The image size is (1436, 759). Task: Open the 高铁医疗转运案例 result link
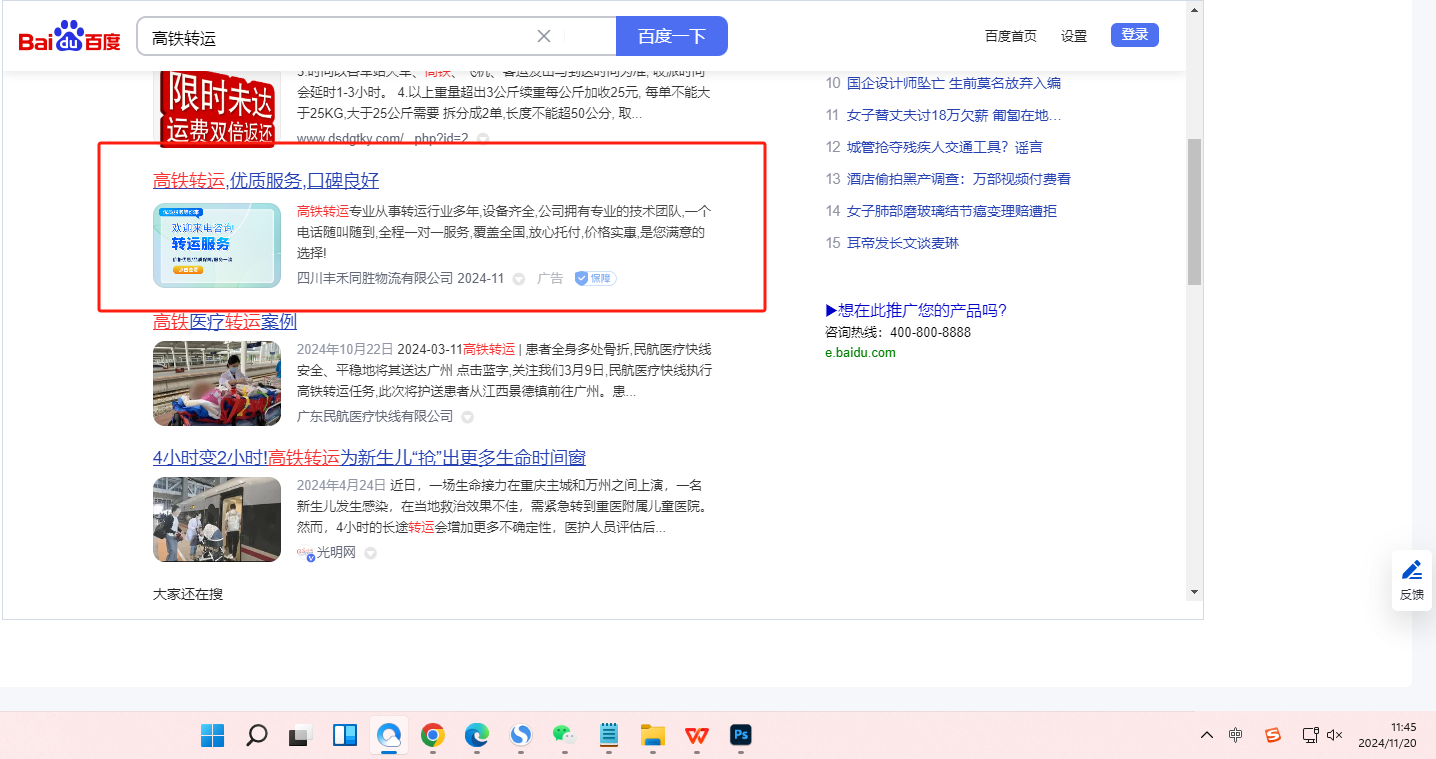click(x=225, y=322)
